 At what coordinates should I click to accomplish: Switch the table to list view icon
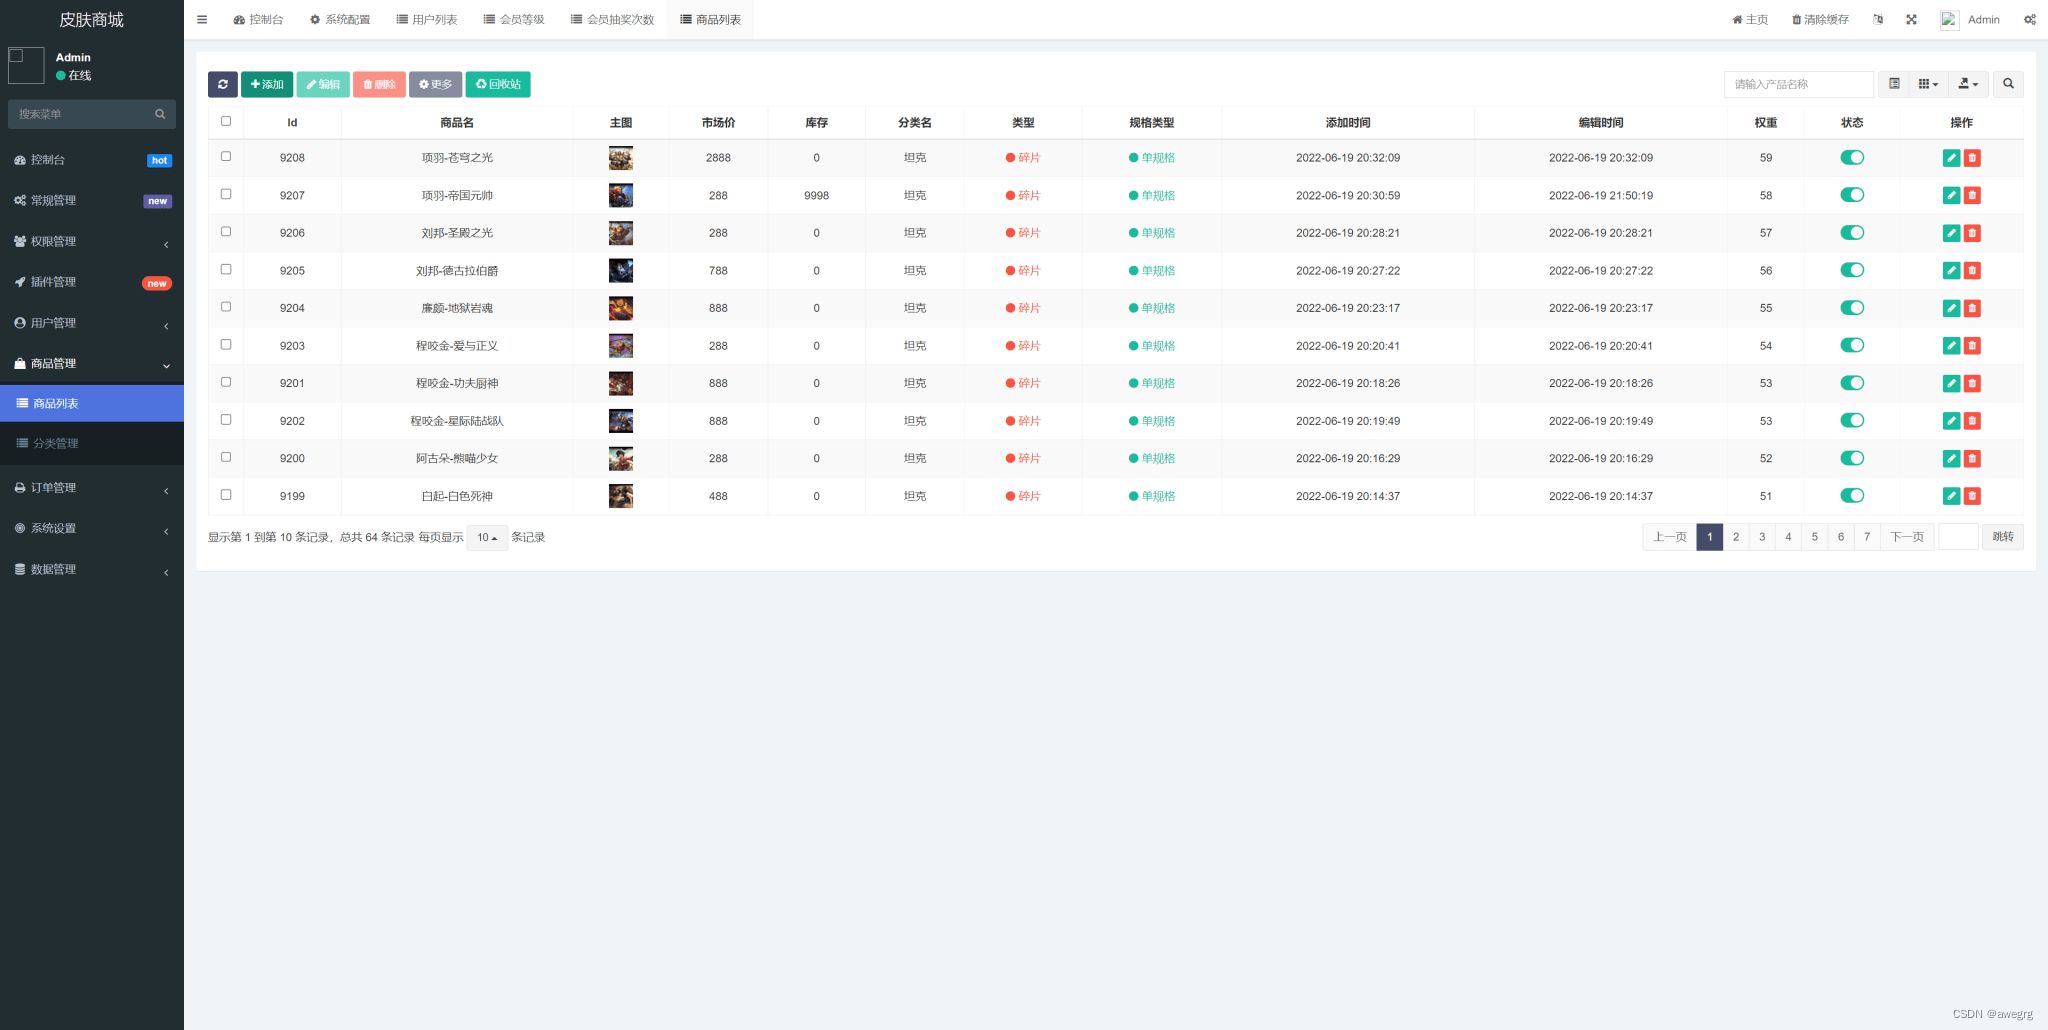click(x=1894, y=85)
